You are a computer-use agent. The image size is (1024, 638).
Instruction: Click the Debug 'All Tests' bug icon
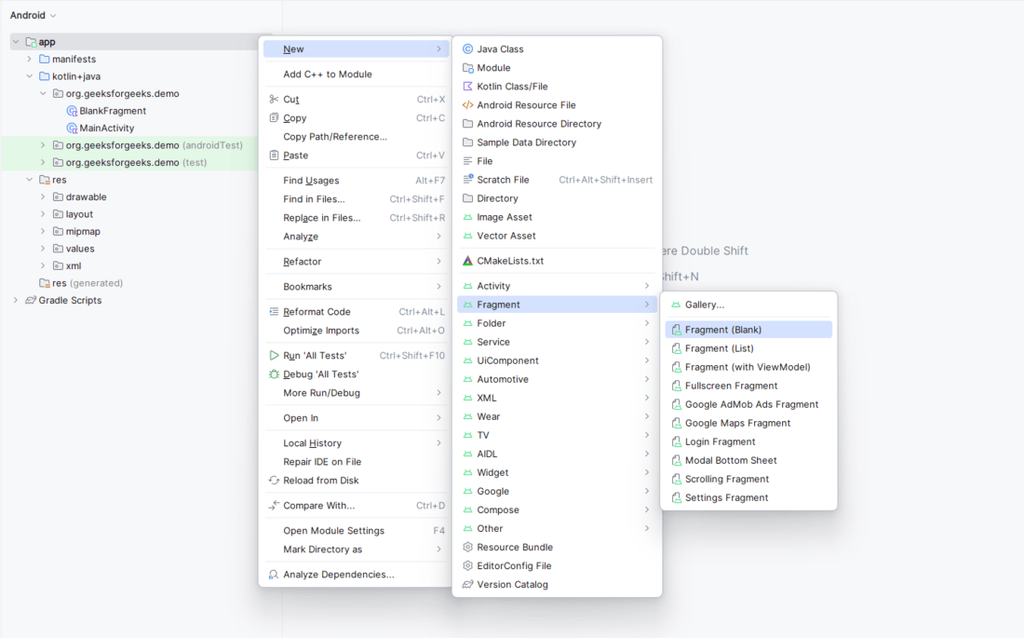click(274, 374)
